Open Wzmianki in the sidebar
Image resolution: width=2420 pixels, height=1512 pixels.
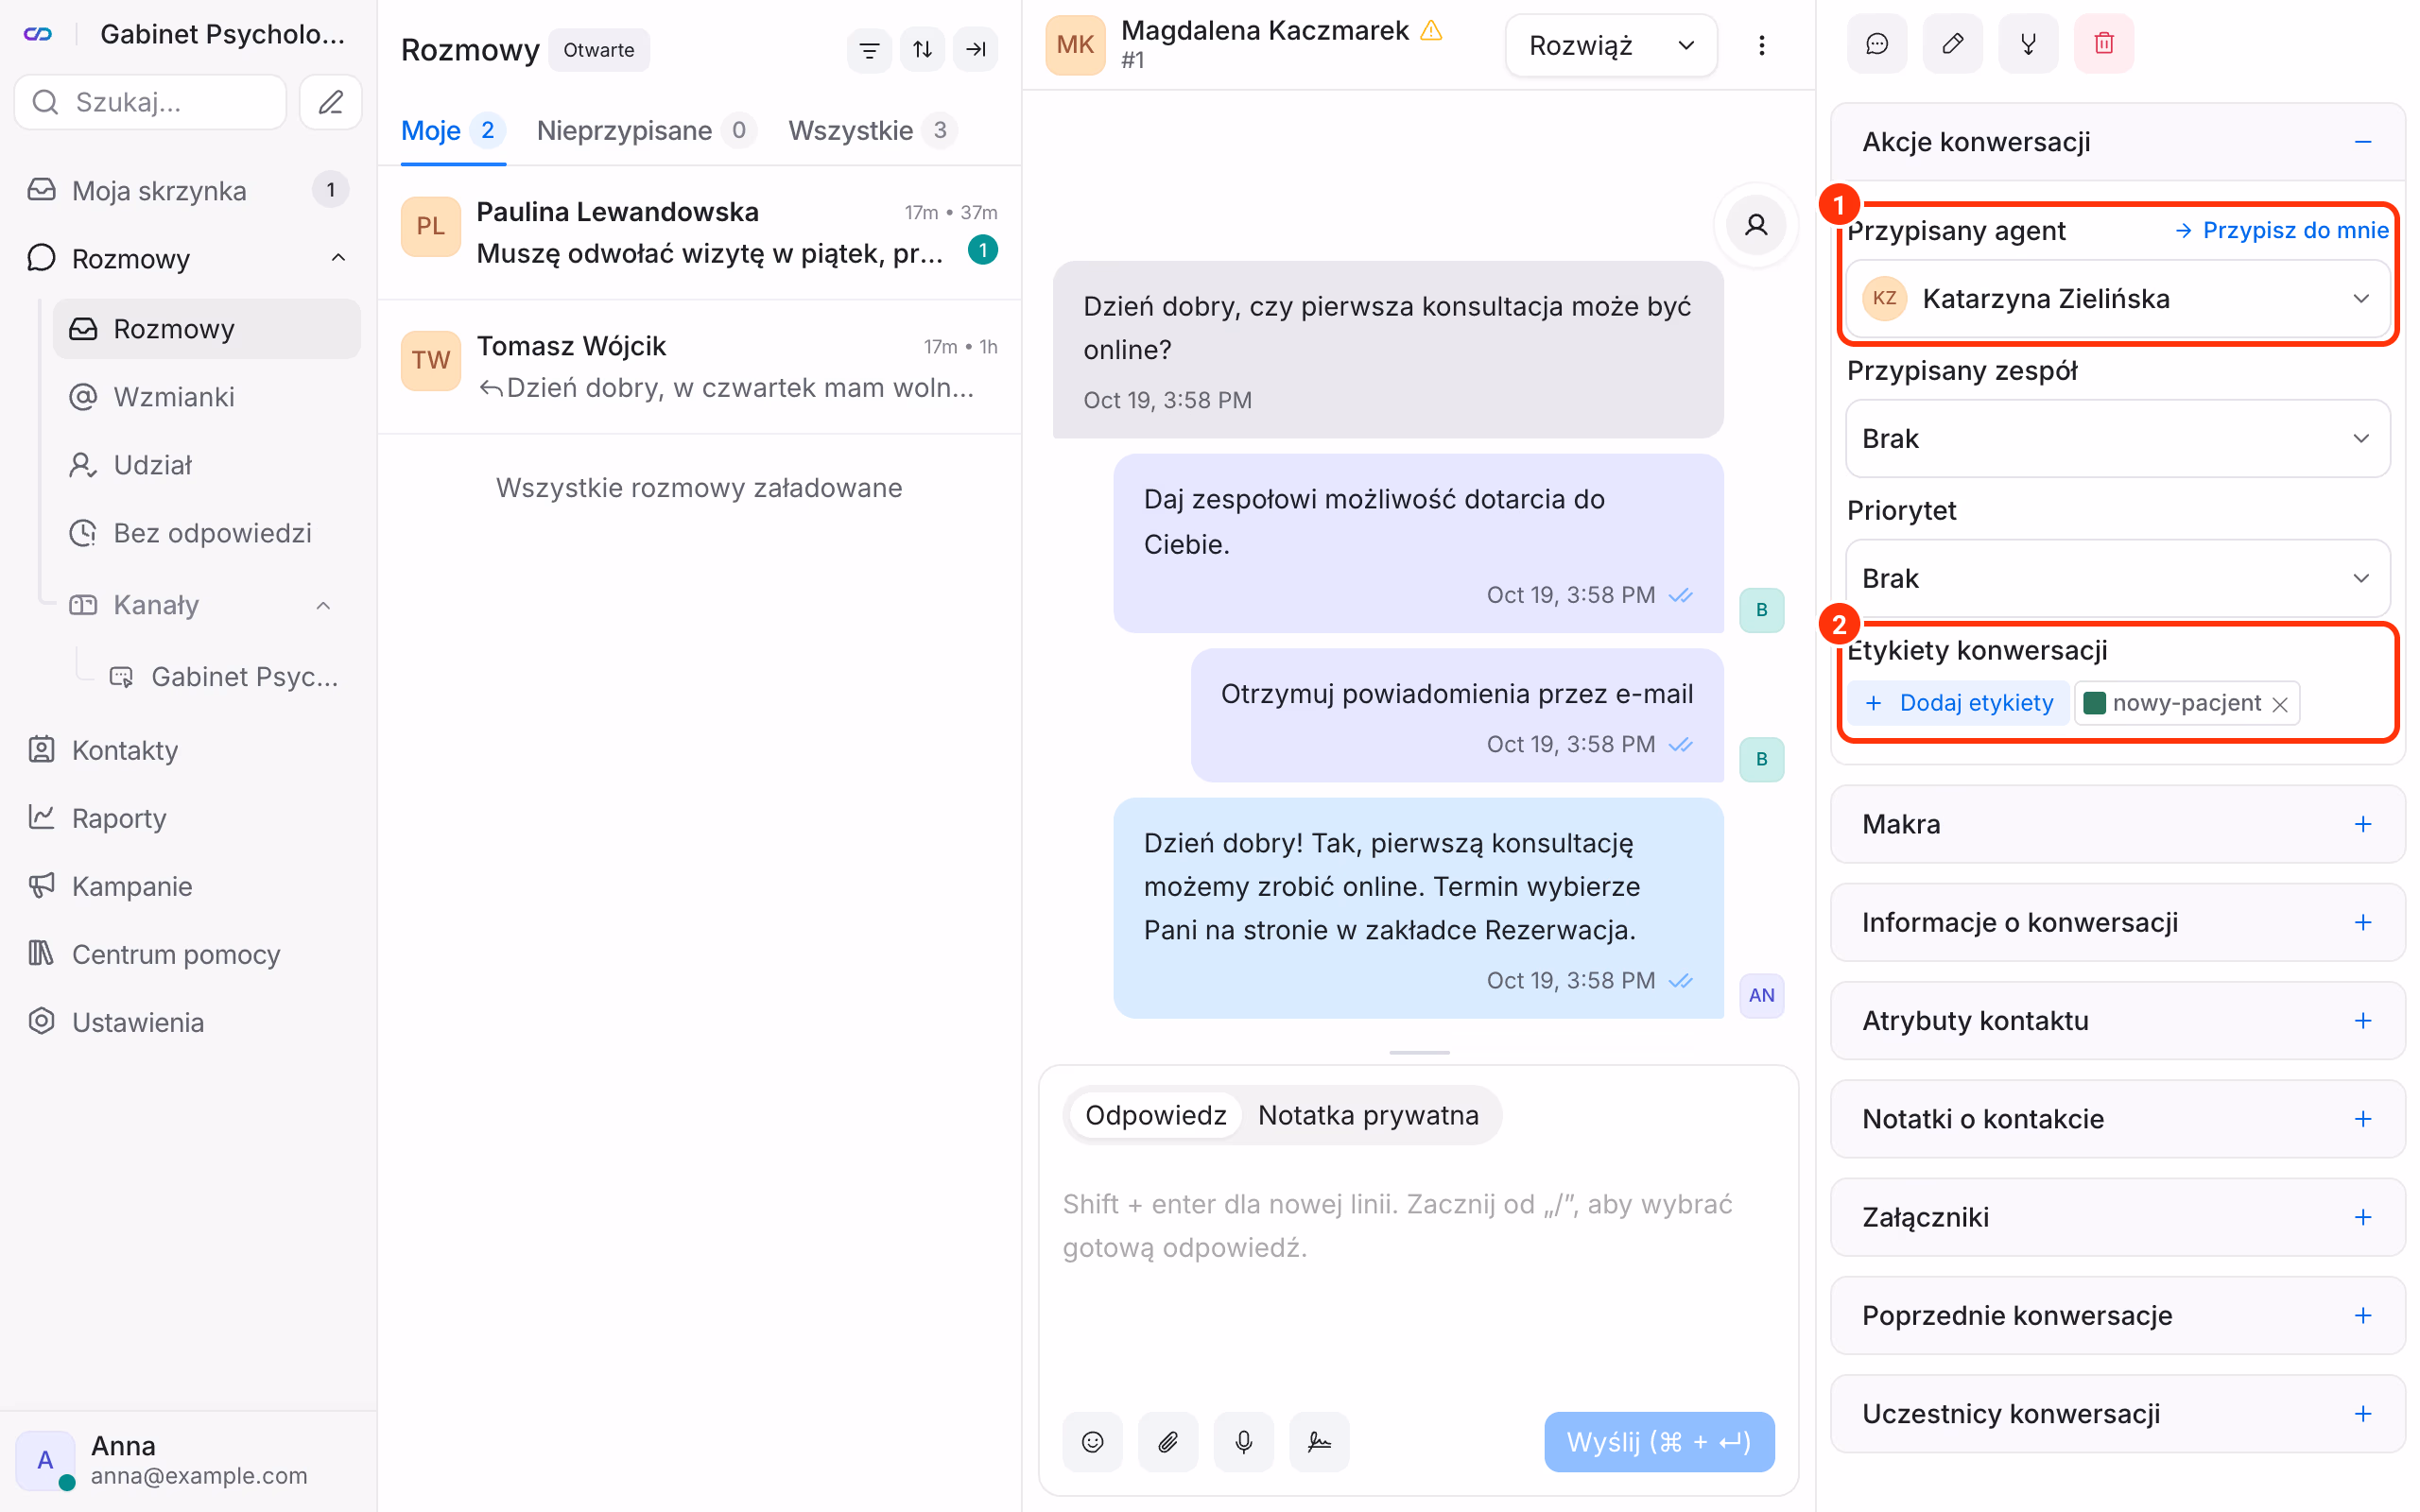pyautogui.click(x=207, y=397)
